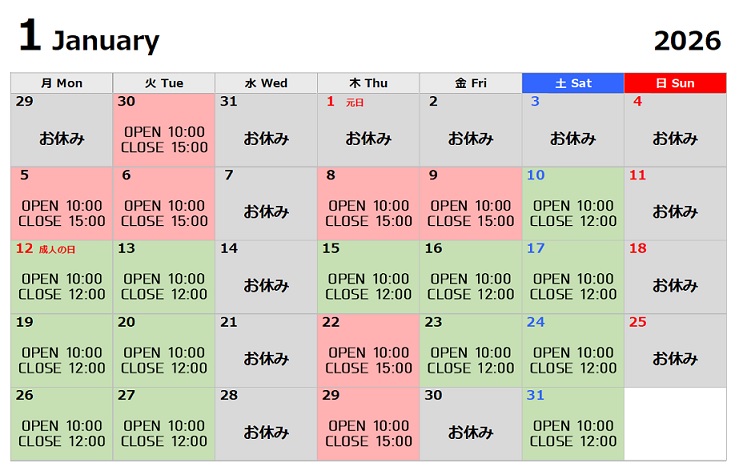The width and height of the screenshot is (739, 471).
Task: Select January 26 green cell
Action: 61,424
